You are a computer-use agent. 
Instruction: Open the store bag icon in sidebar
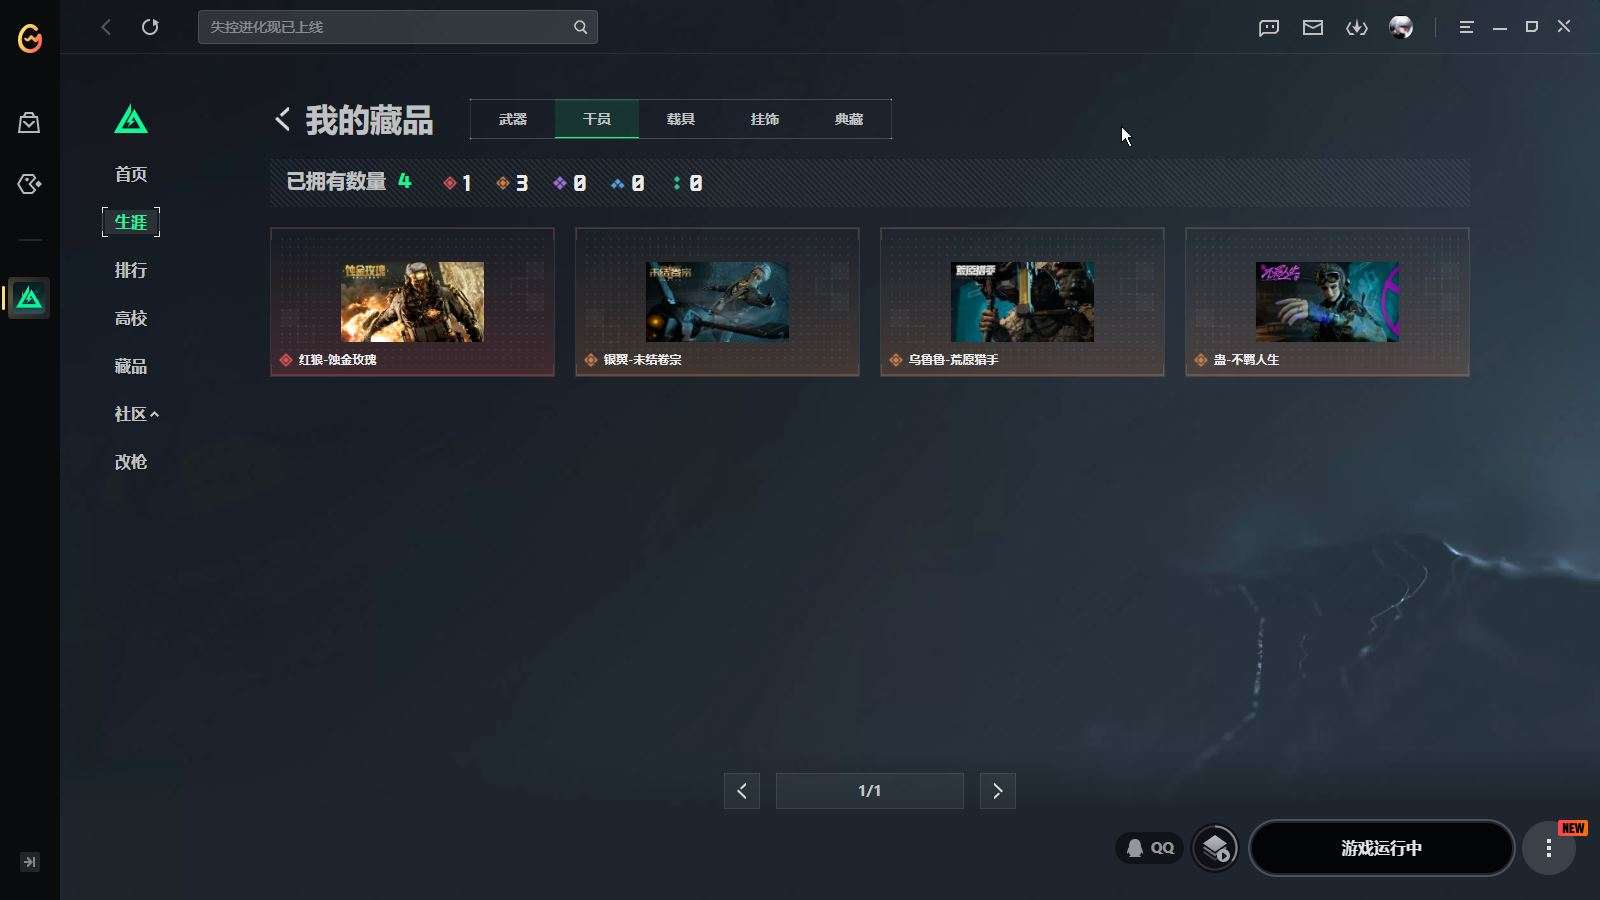coord(29,123)
